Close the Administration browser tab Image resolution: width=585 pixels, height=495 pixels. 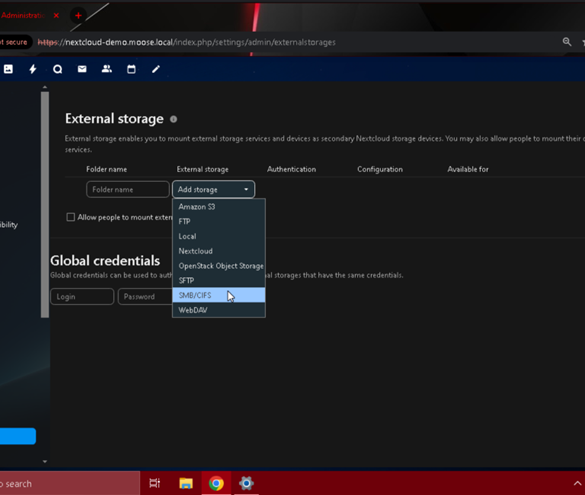[56, 16]
